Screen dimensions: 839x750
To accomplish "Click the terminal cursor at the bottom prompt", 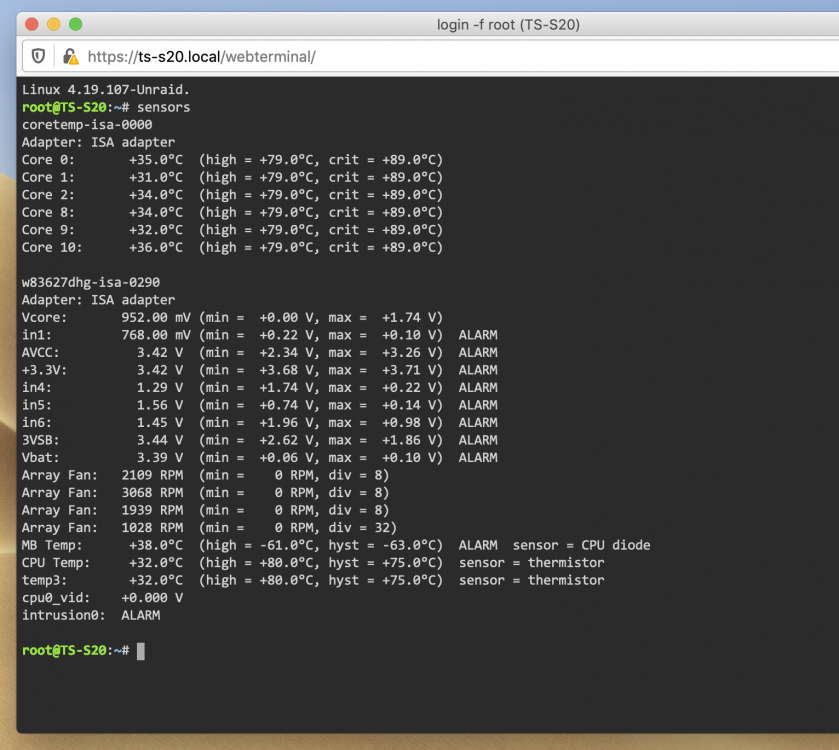I will tap(141, 651).
